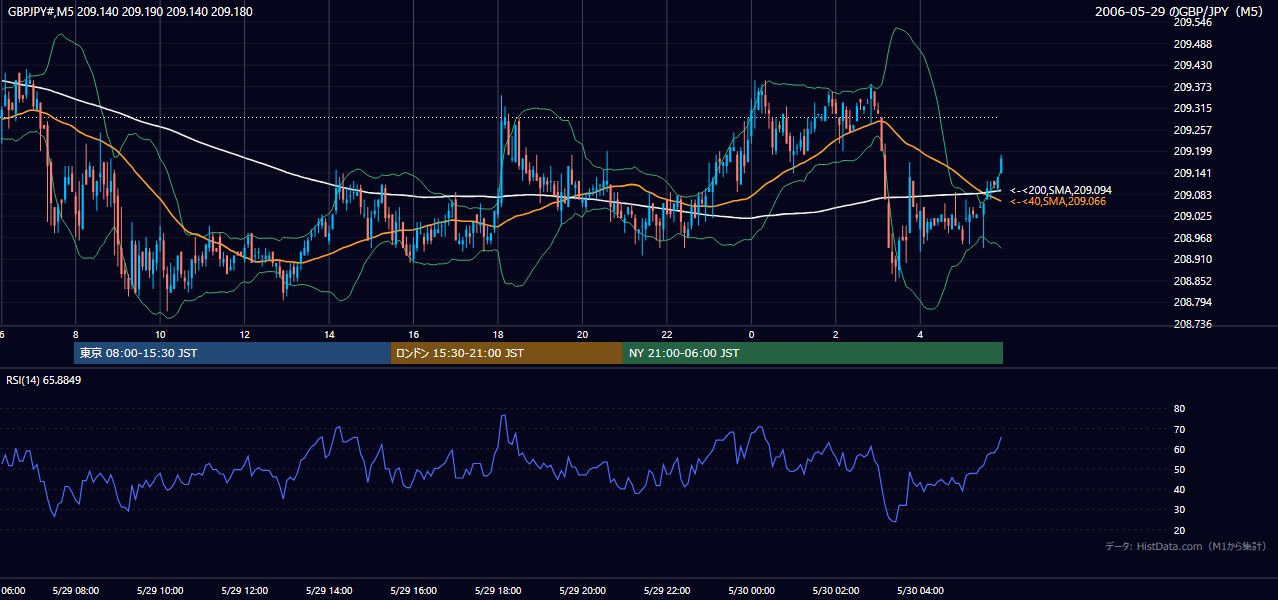Click the 5/29 18:00 time axis label
The height and width of the screenshot is (600, 1278).
[x=498, y=591]
